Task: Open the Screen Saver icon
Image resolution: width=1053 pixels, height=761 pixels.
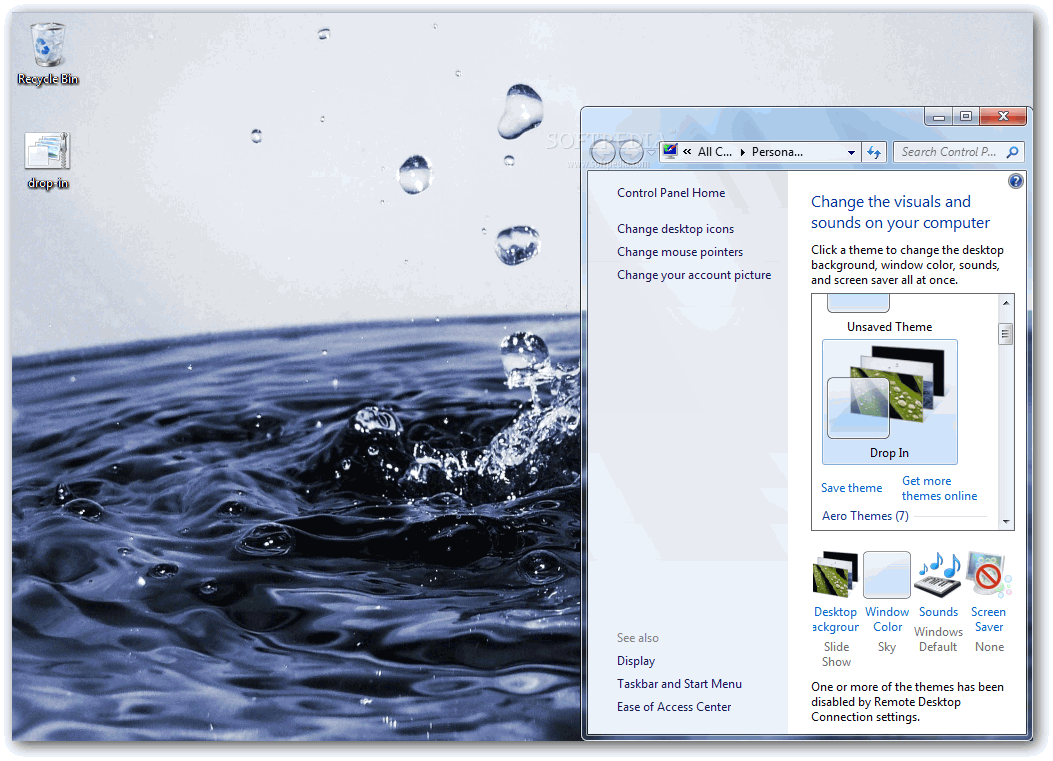Action: pyautogui.click(x=989, y=574)
